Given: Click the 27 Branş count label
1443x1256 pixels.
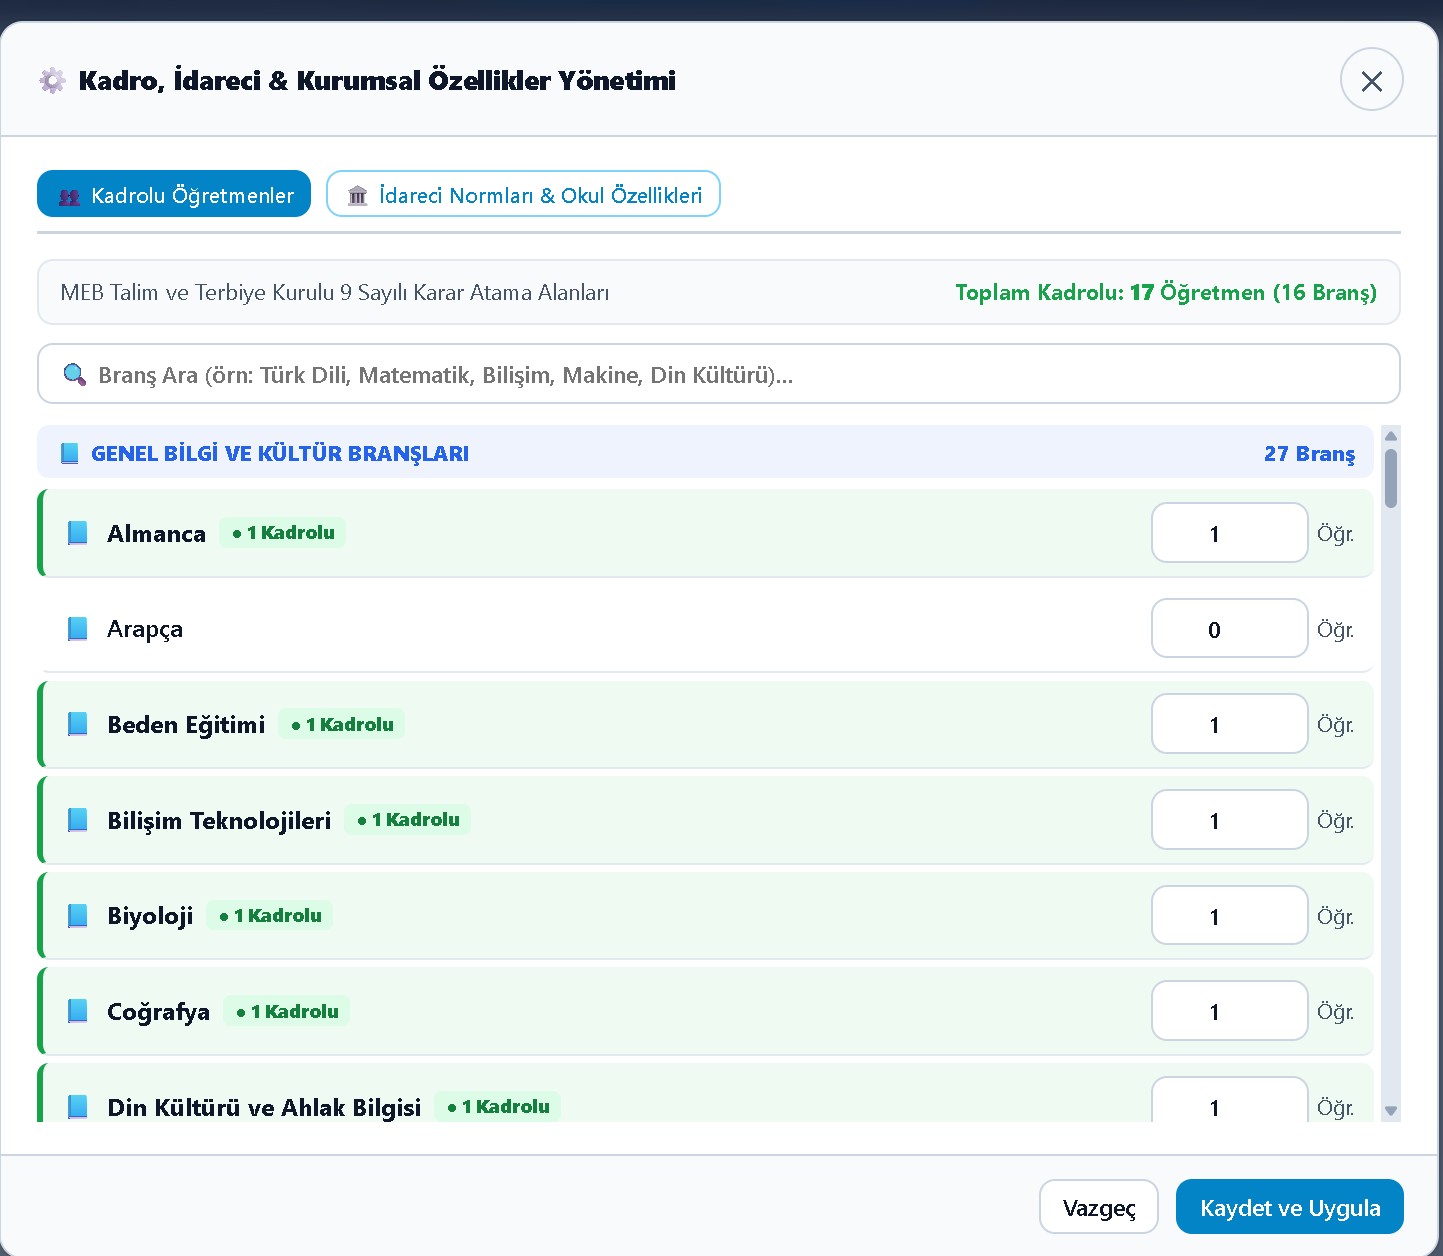Looking at the screenshot, I should (x=1309, y=454).
